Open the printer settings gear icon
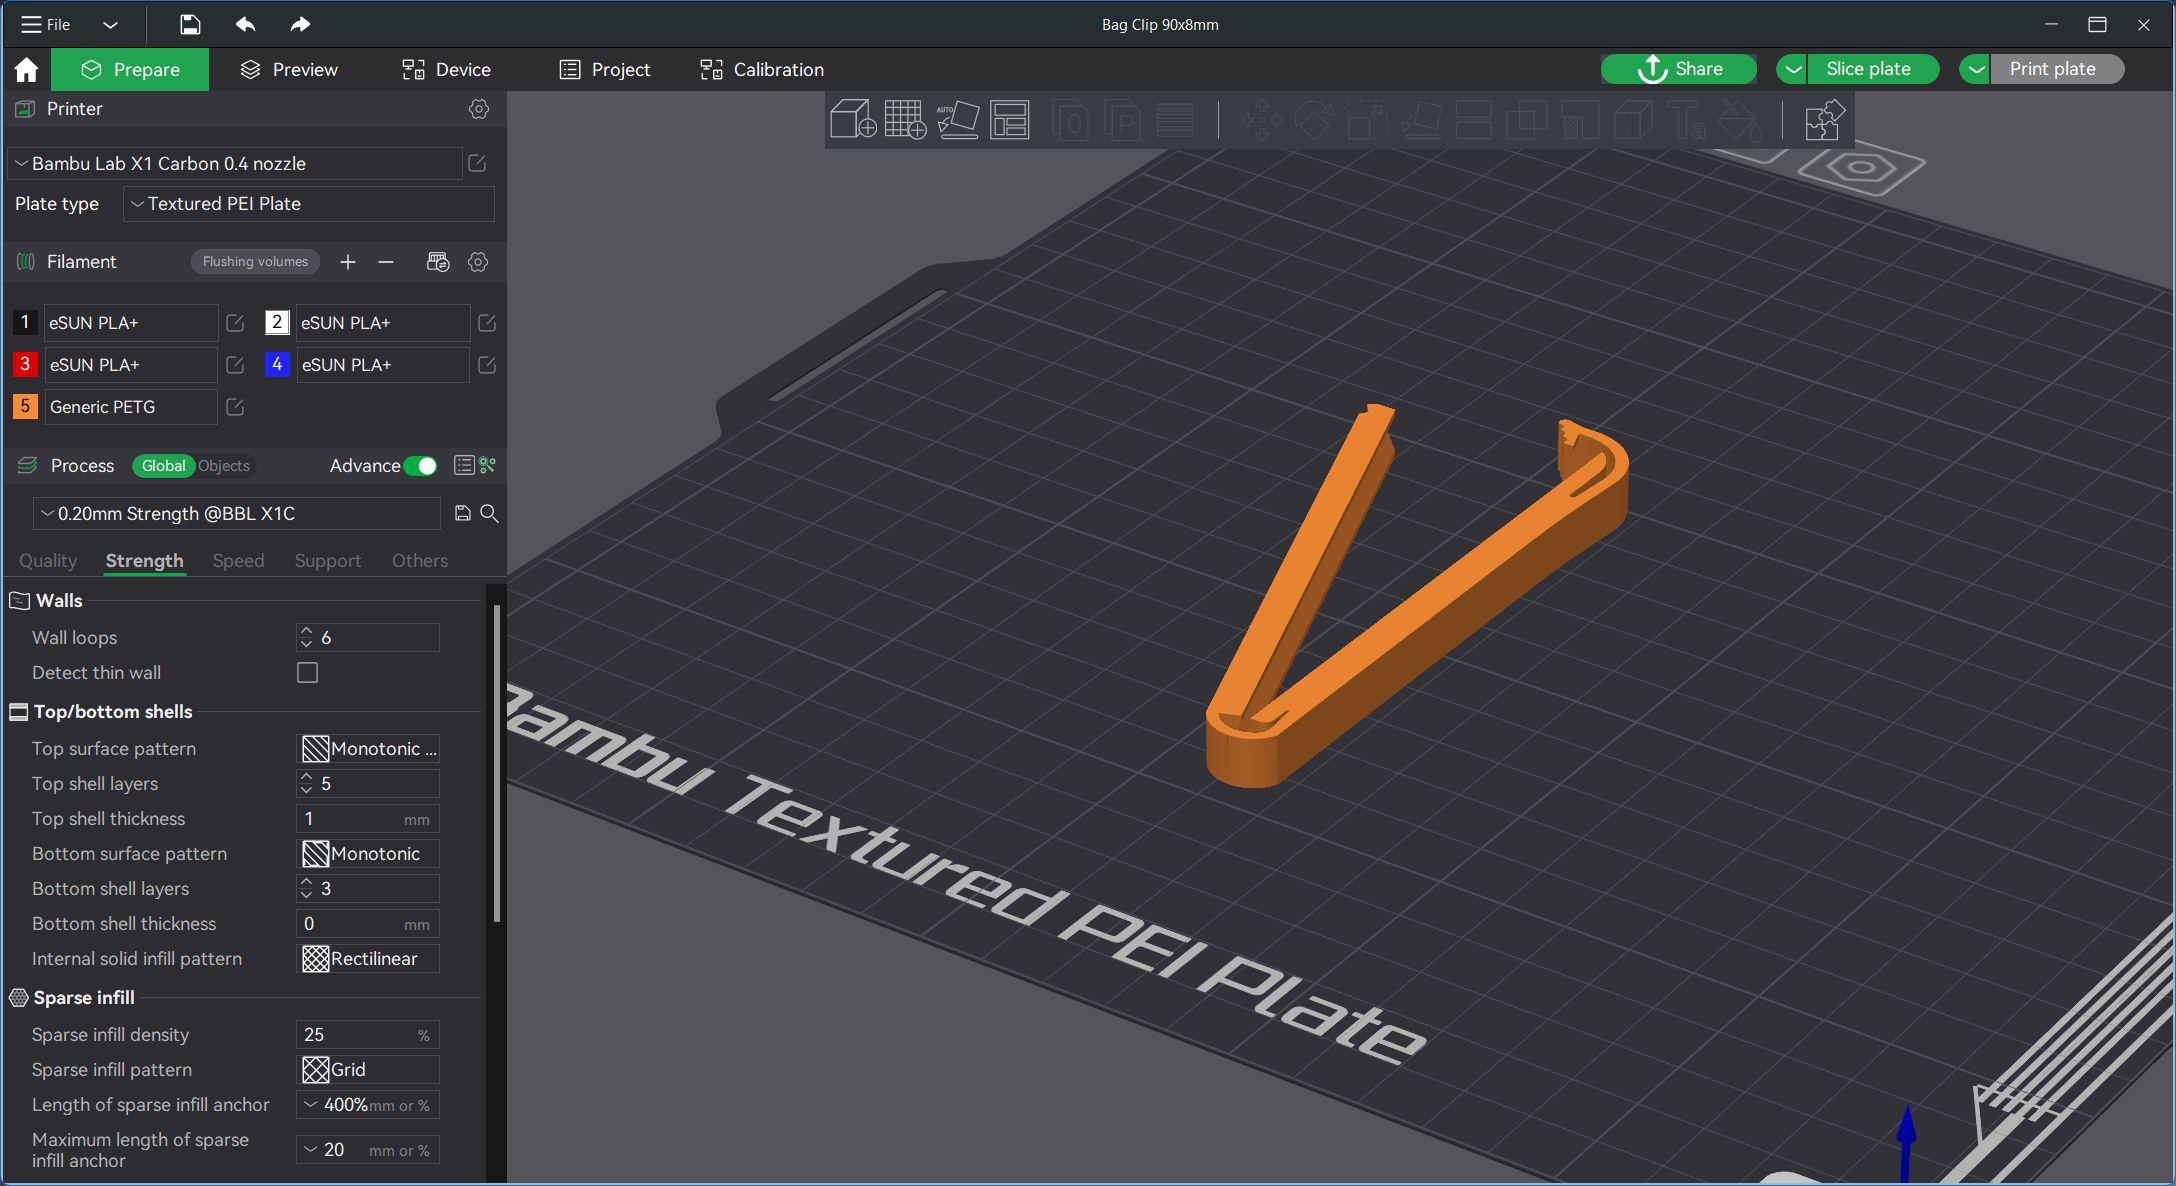The image size is (2176, 1186). click(x=479, y=108)
